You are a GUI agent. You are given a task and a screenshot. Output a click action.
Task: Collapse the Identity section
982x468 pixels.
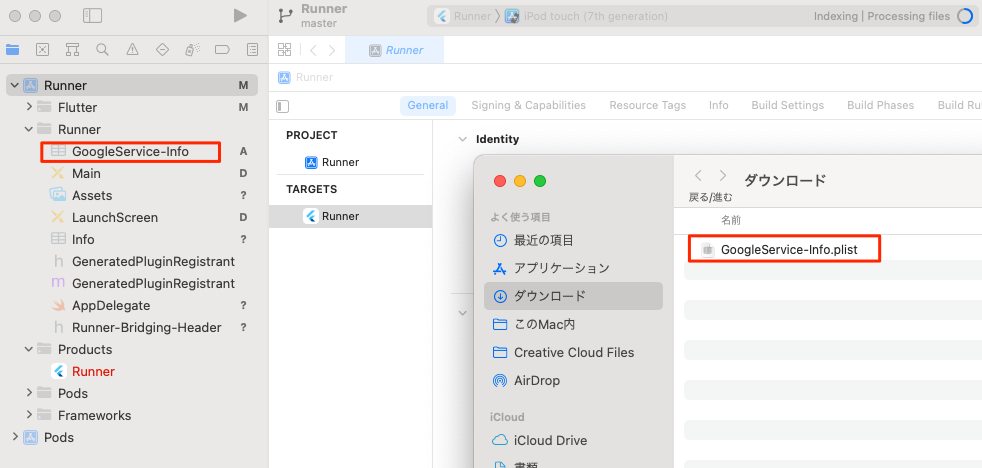462,139
